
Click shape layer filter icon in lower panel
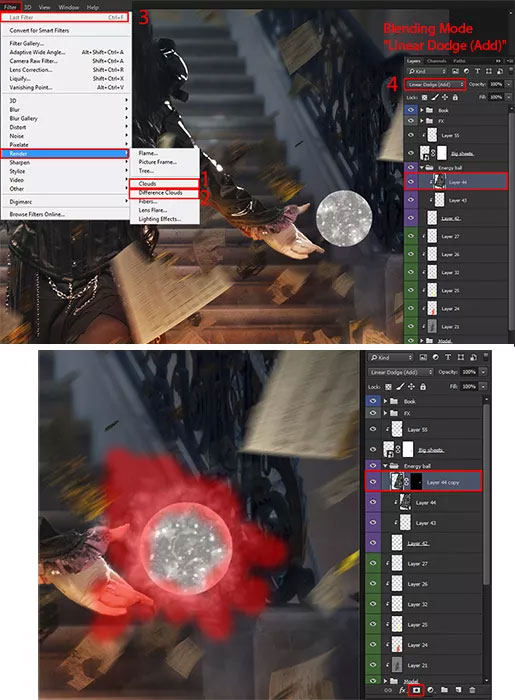[461, 357]
